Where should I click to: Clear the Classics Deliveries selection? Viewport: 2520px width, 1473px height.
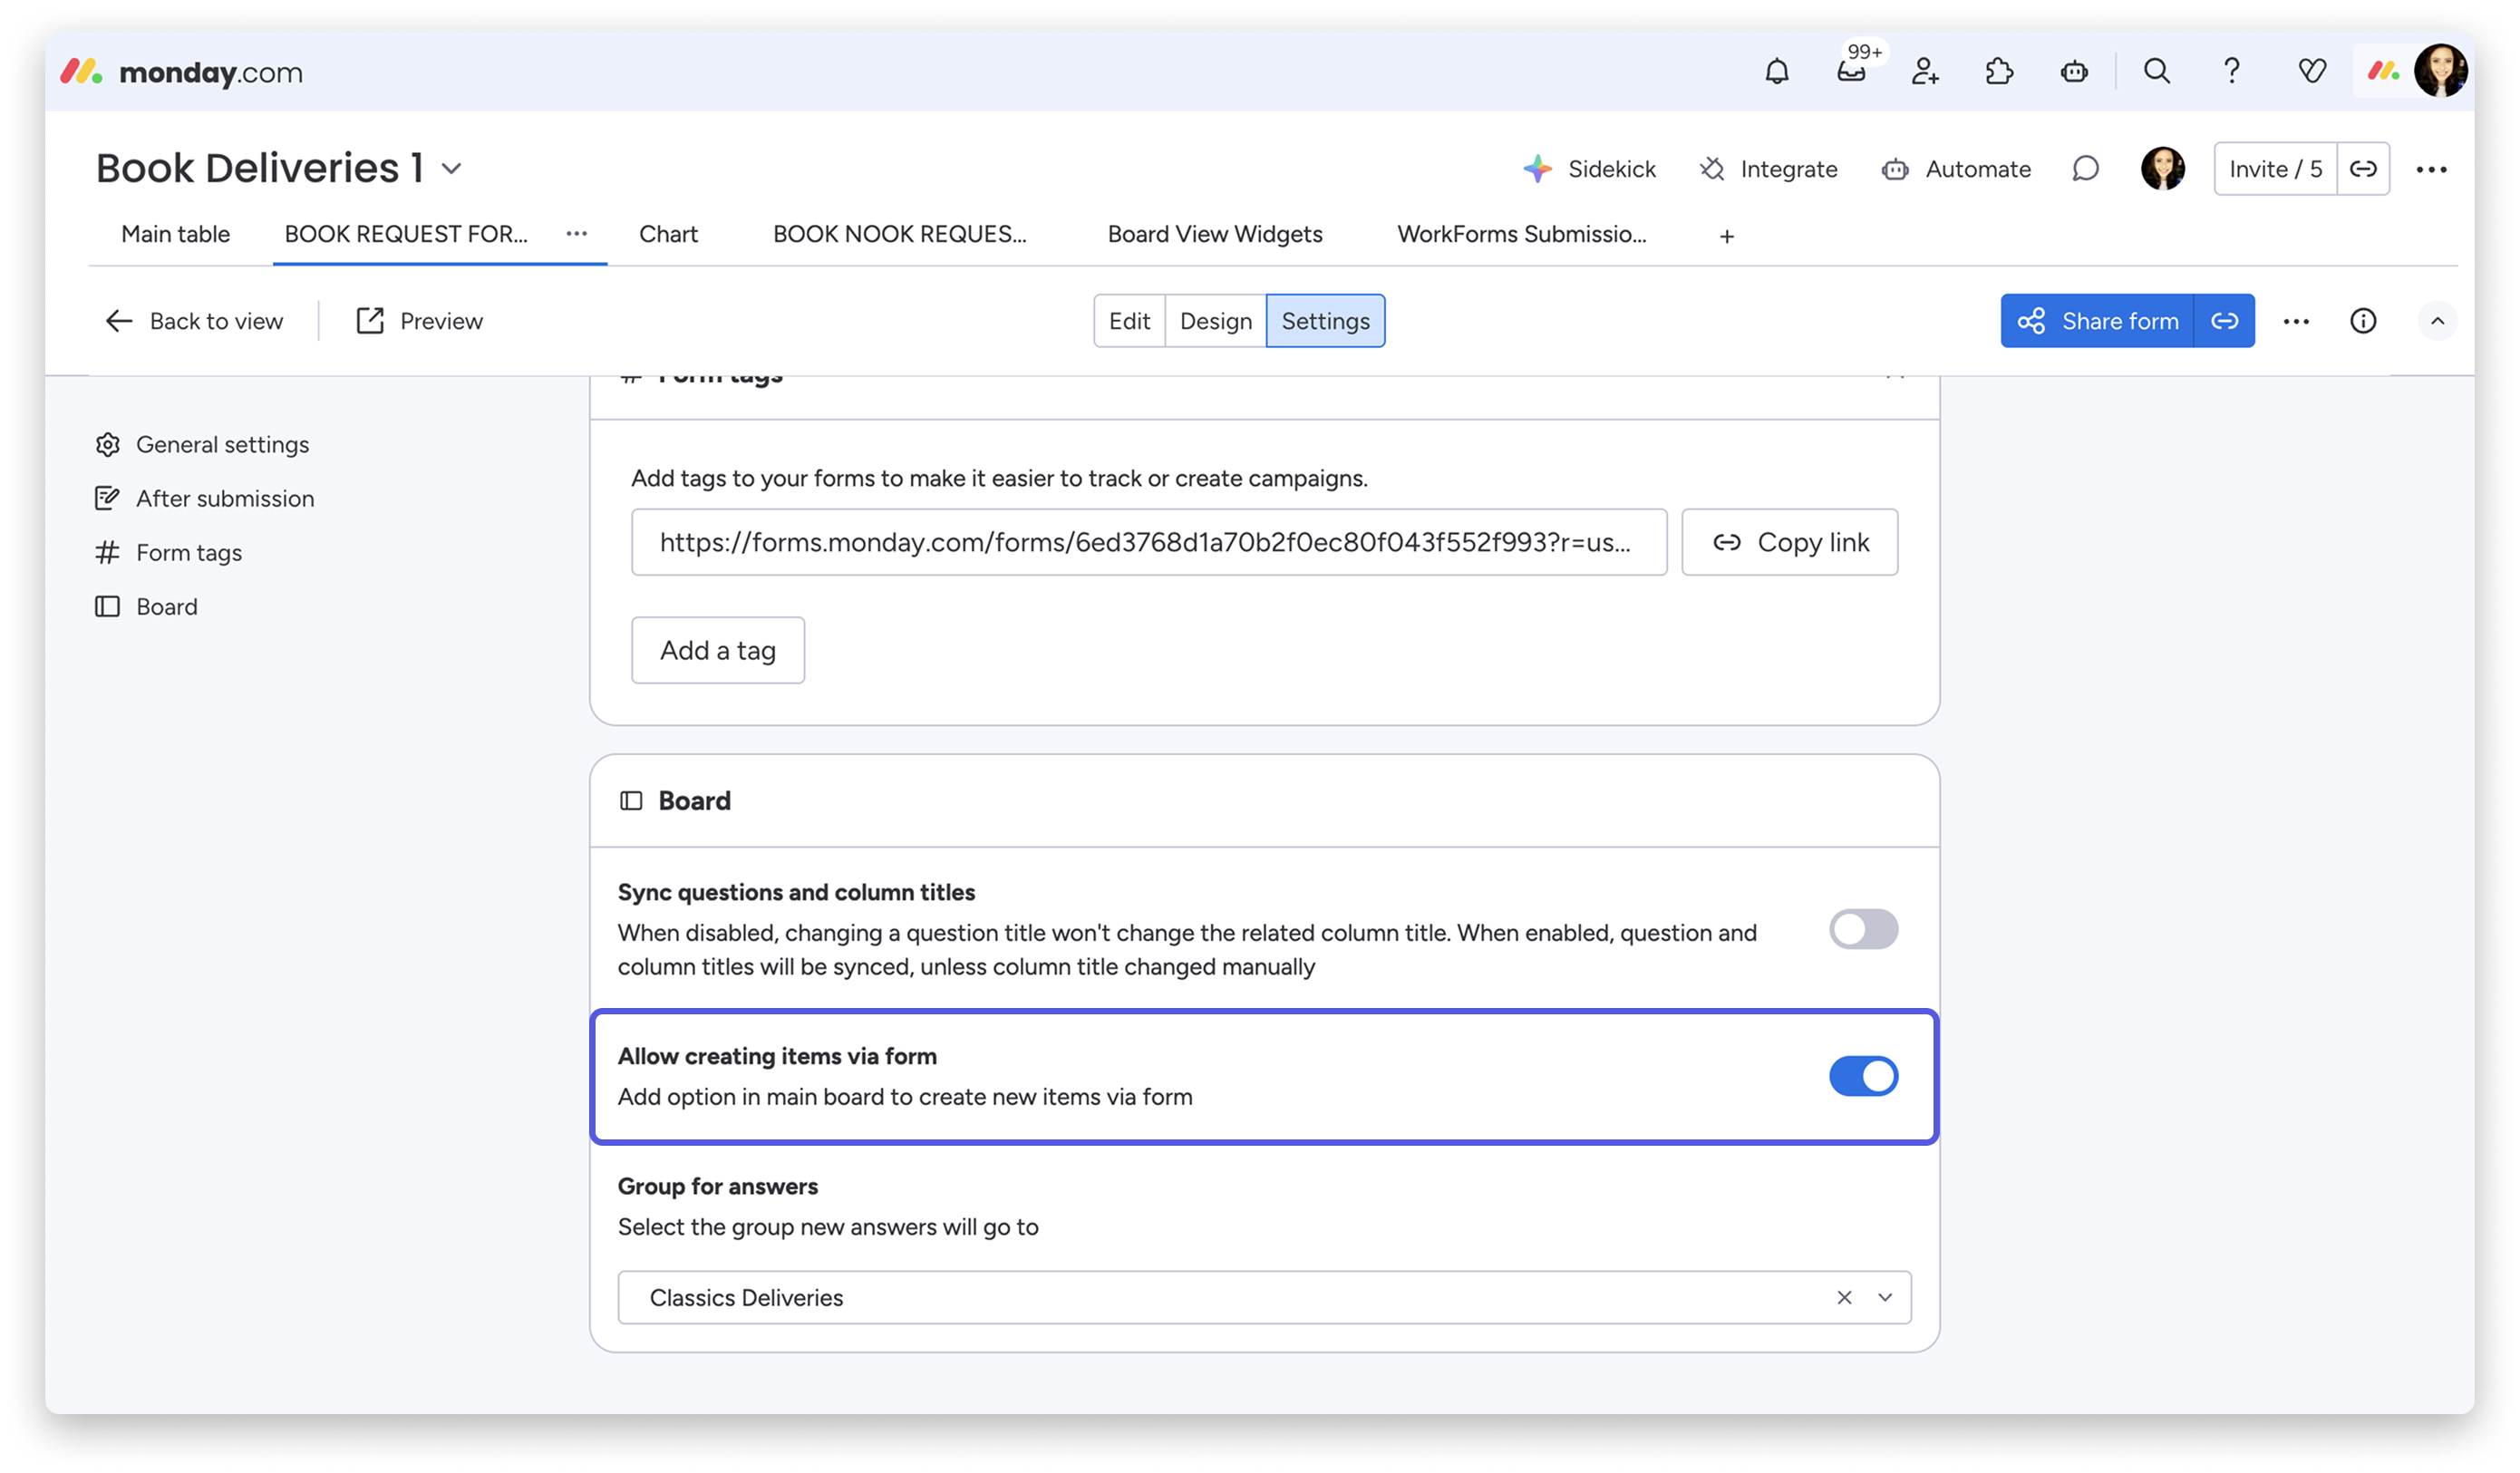[1845, 1297]
